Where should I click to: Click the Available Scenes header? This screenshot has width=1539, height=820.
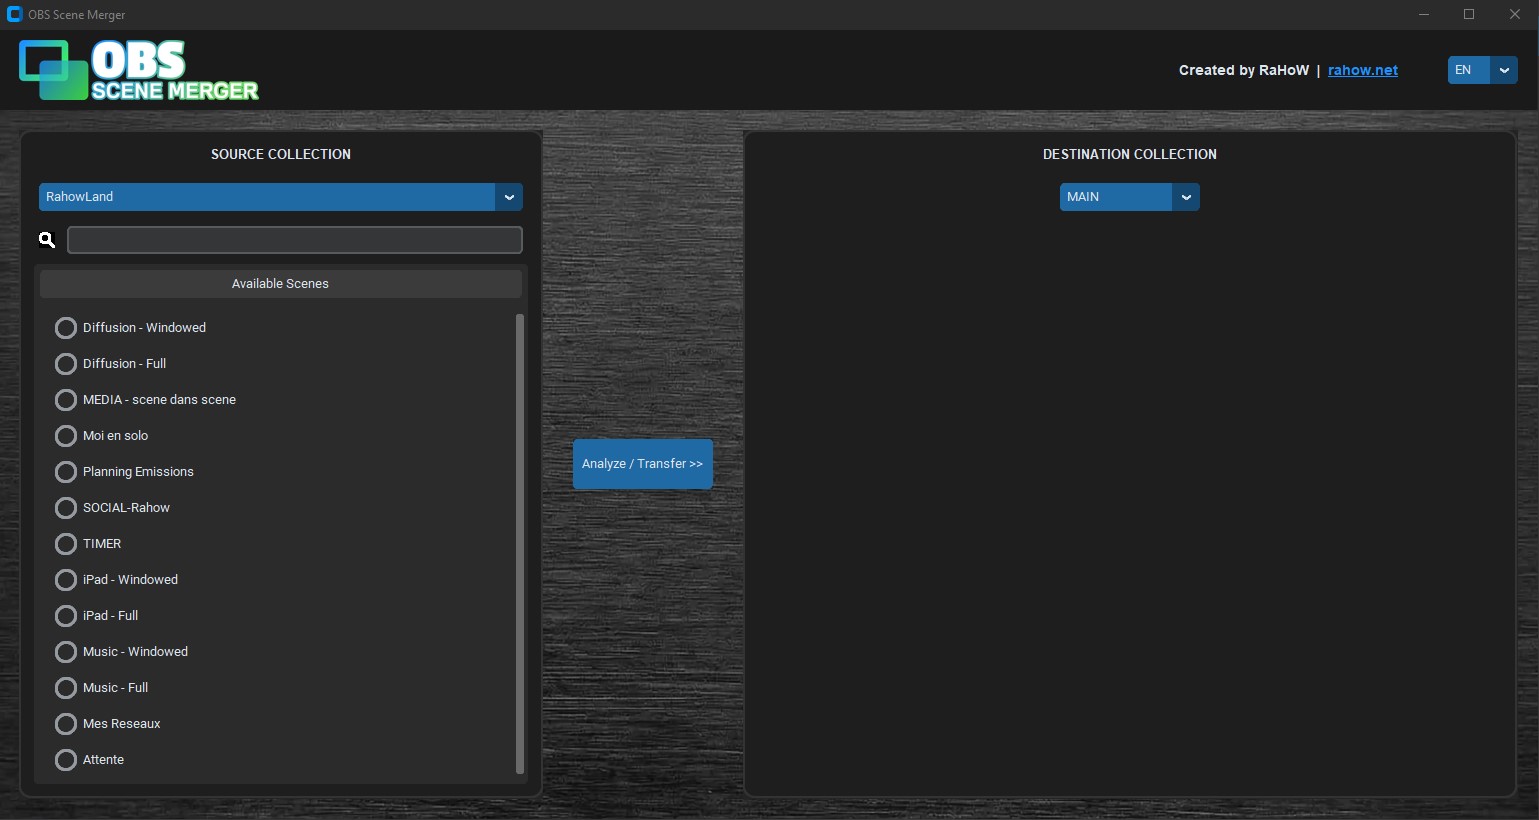click(280, 283)
